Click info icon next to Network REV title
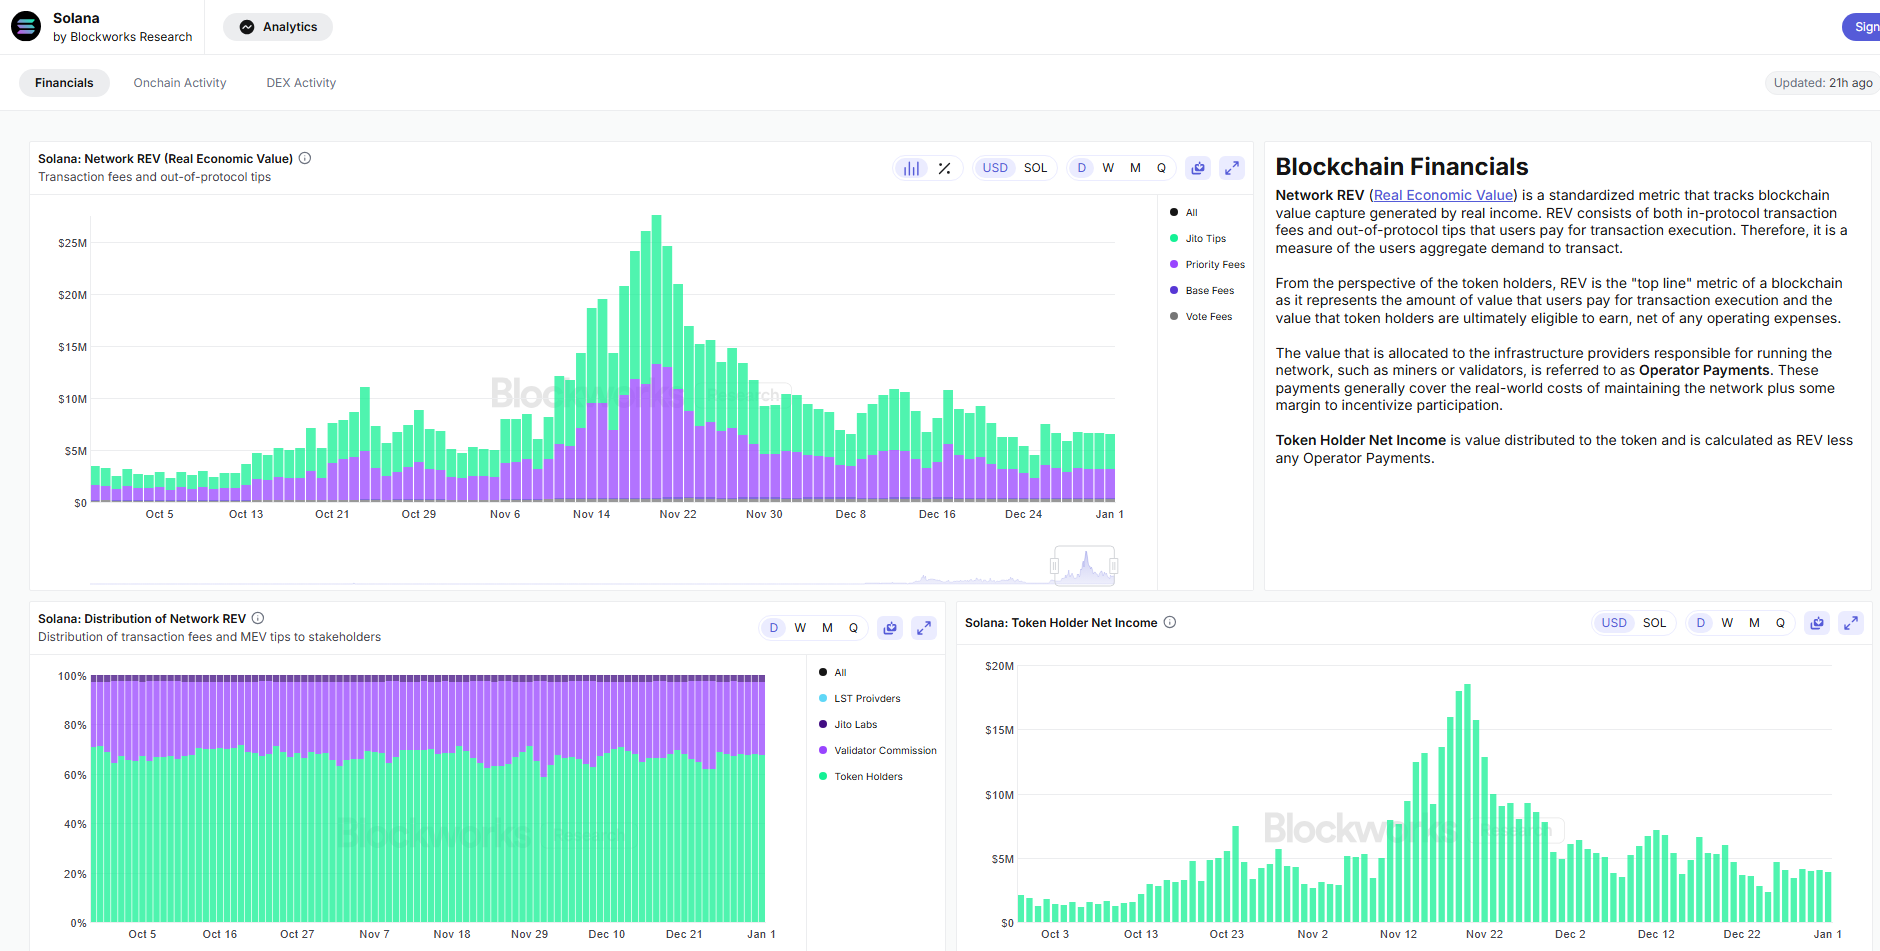 pyautogui.click(x=304, y=158)
